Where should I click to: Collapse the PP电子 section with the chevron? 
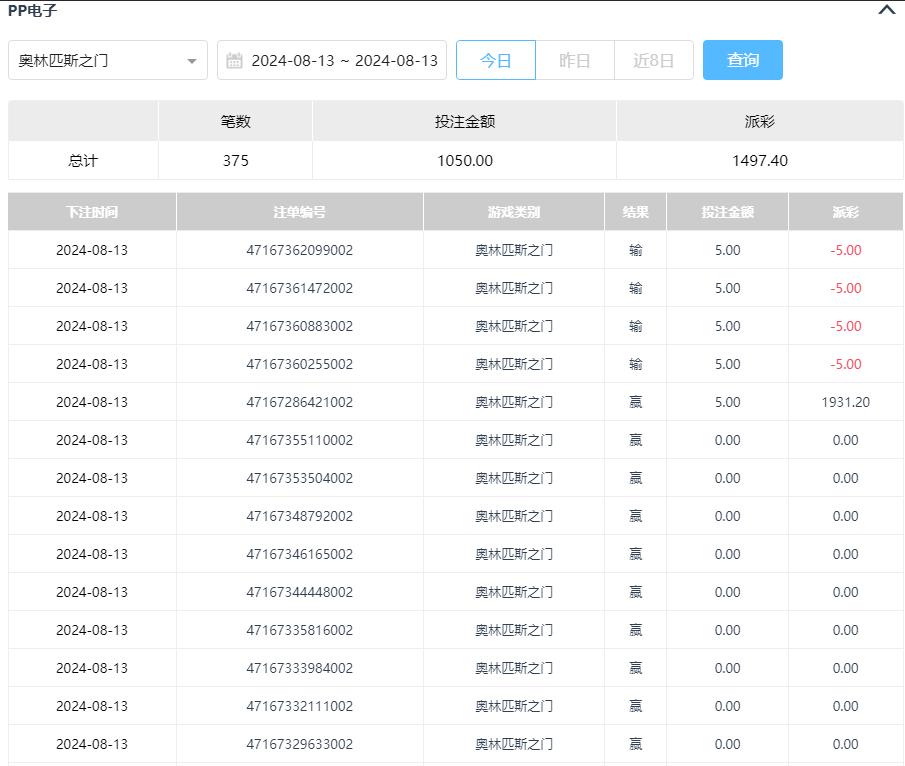pos(886,10)
